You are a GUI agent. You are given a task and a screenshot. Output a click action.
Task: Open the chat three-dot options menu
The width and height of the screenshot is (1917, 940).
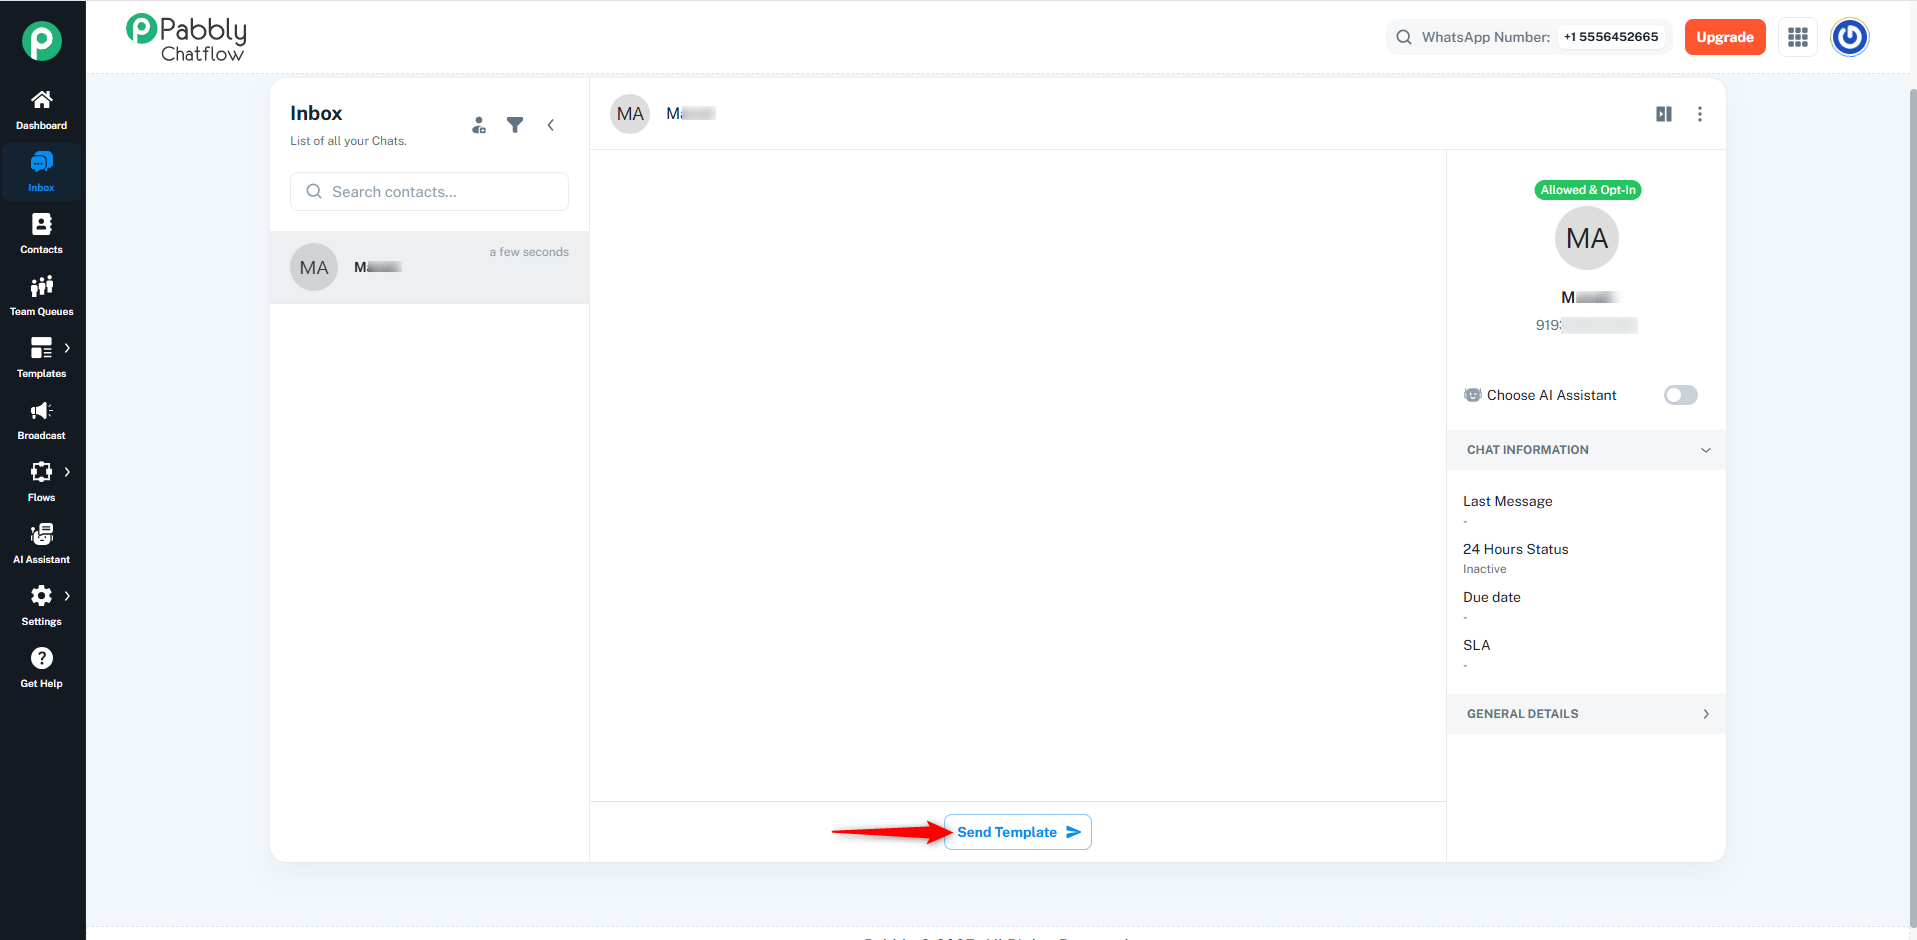coord(1699,114)
